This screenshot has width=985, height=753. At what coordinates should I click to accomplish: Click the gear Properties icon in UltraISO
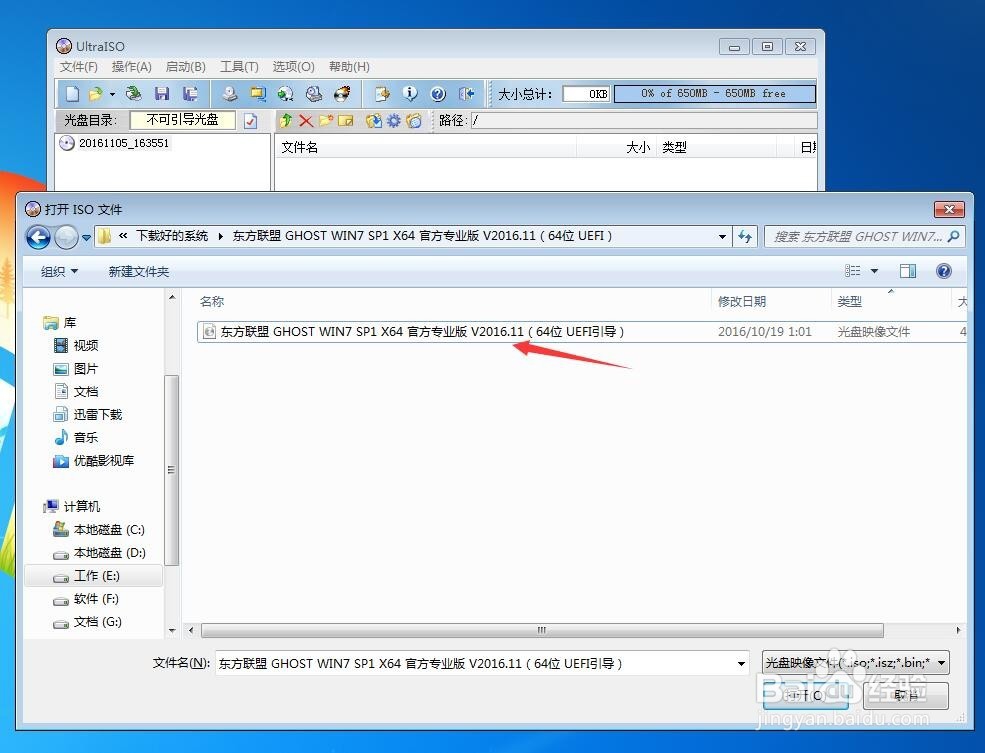tap(394, 121)
